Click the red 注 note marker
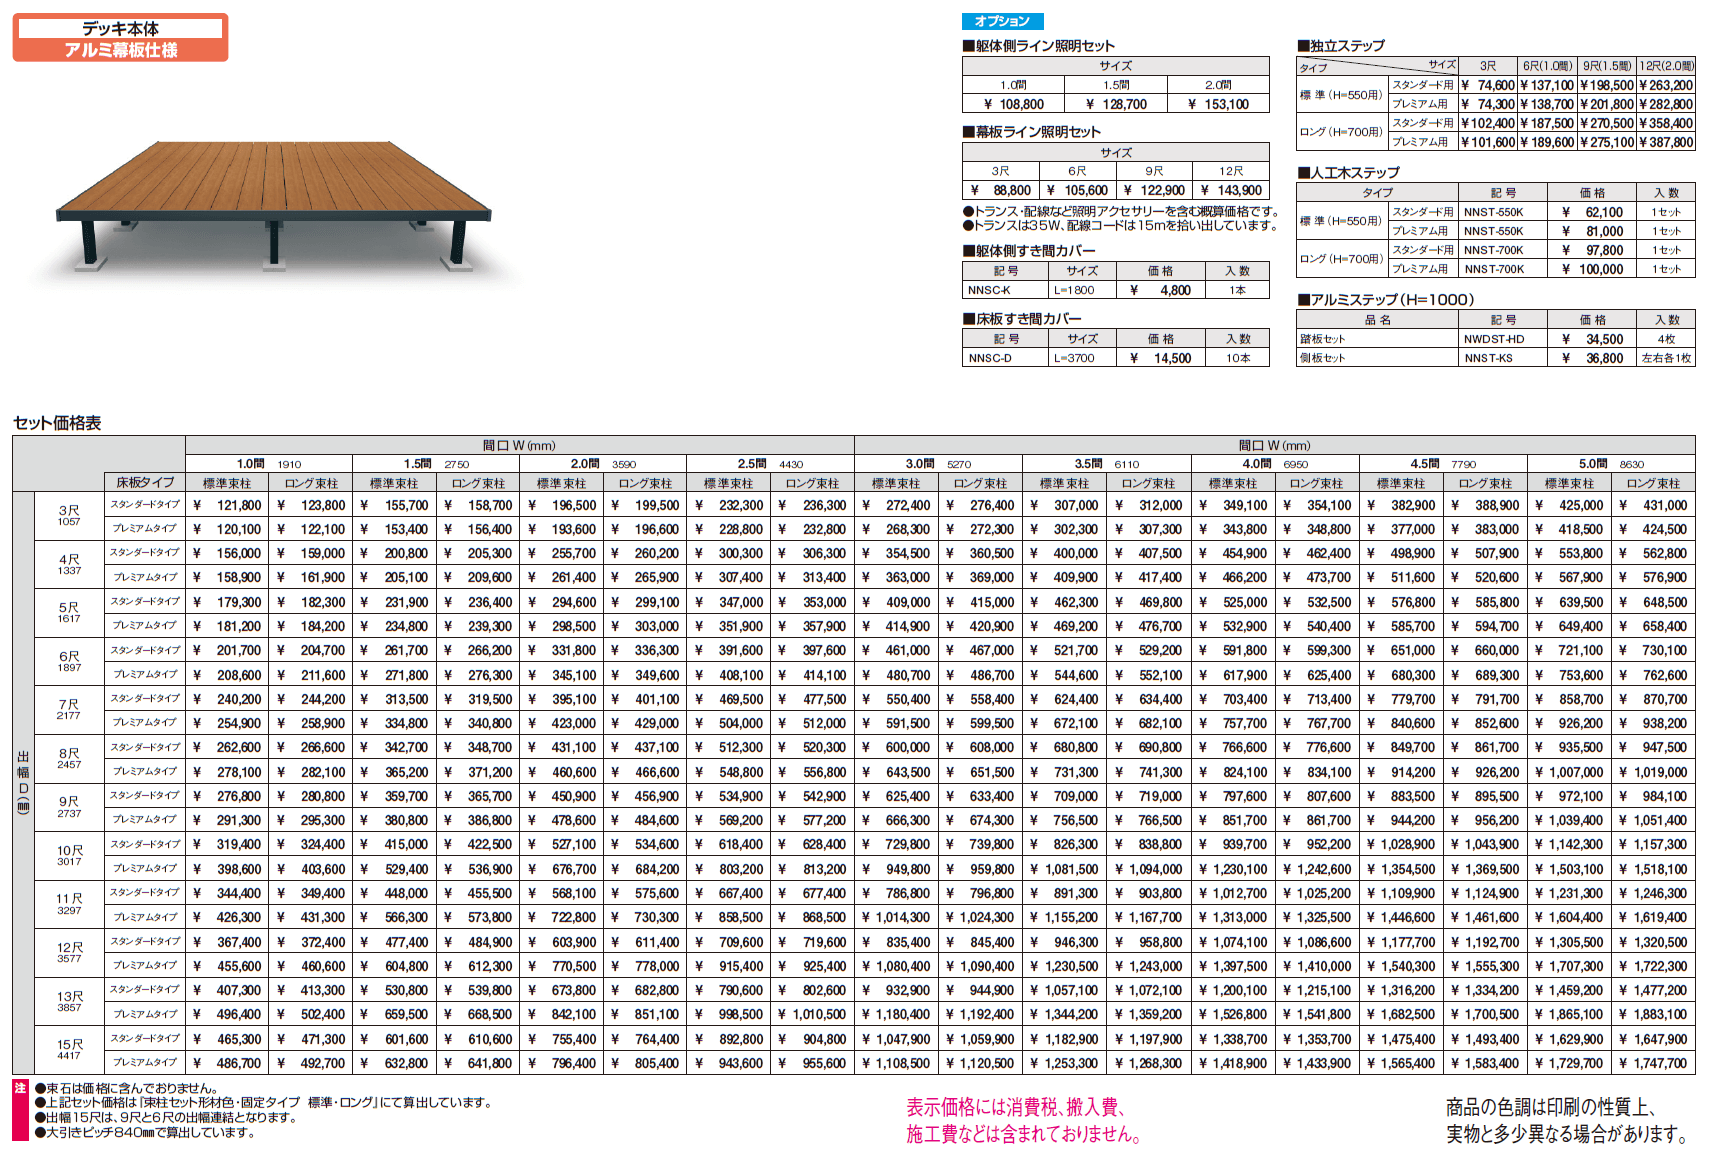Image resolution: width=1716 pixels, height=1159 pixels. pyautogui.click(x=20, y=1088)
